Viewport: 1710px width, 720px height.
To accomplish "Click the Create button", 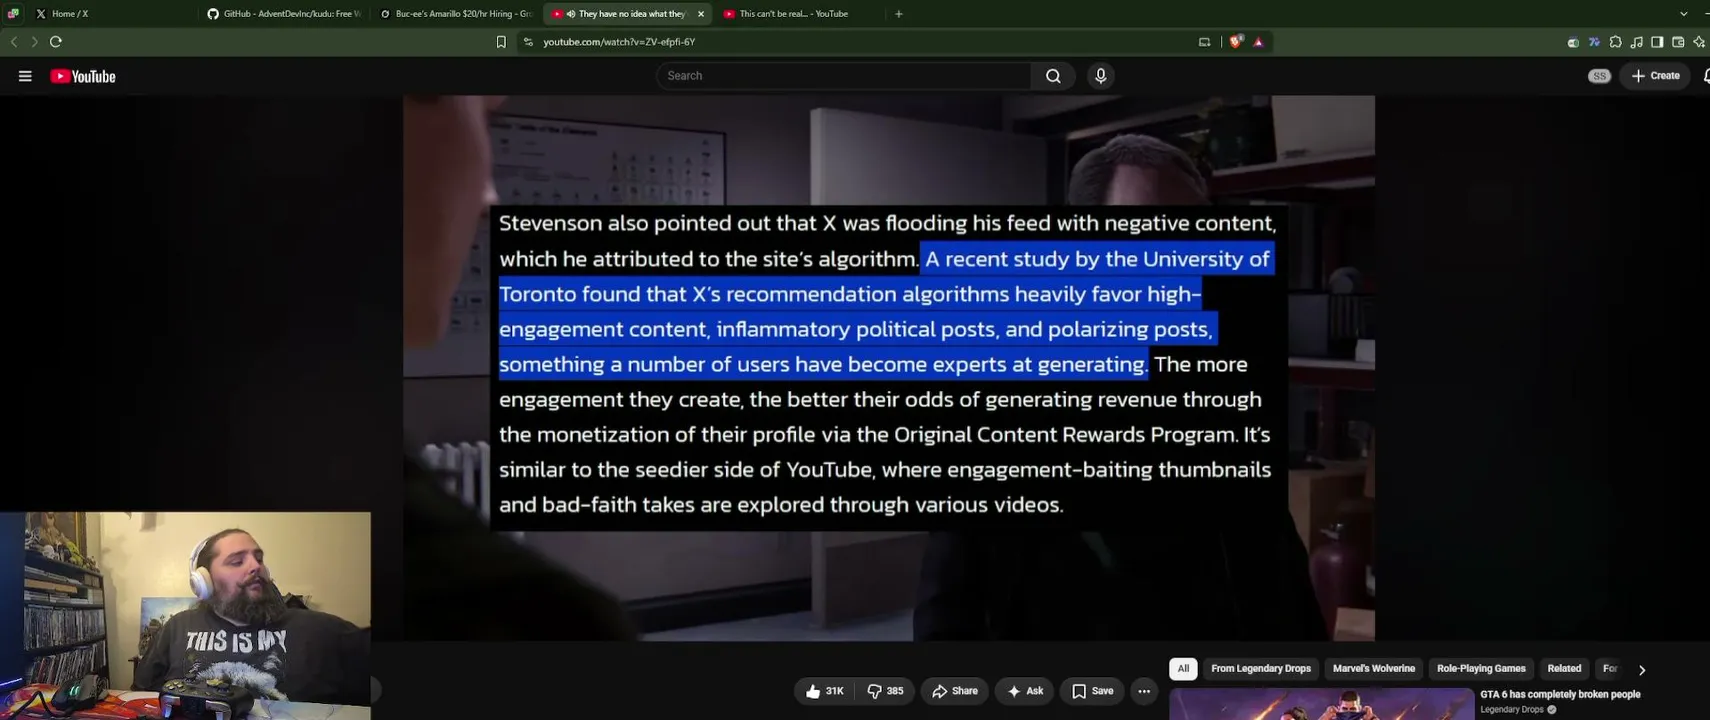I will coord(1656,76).
